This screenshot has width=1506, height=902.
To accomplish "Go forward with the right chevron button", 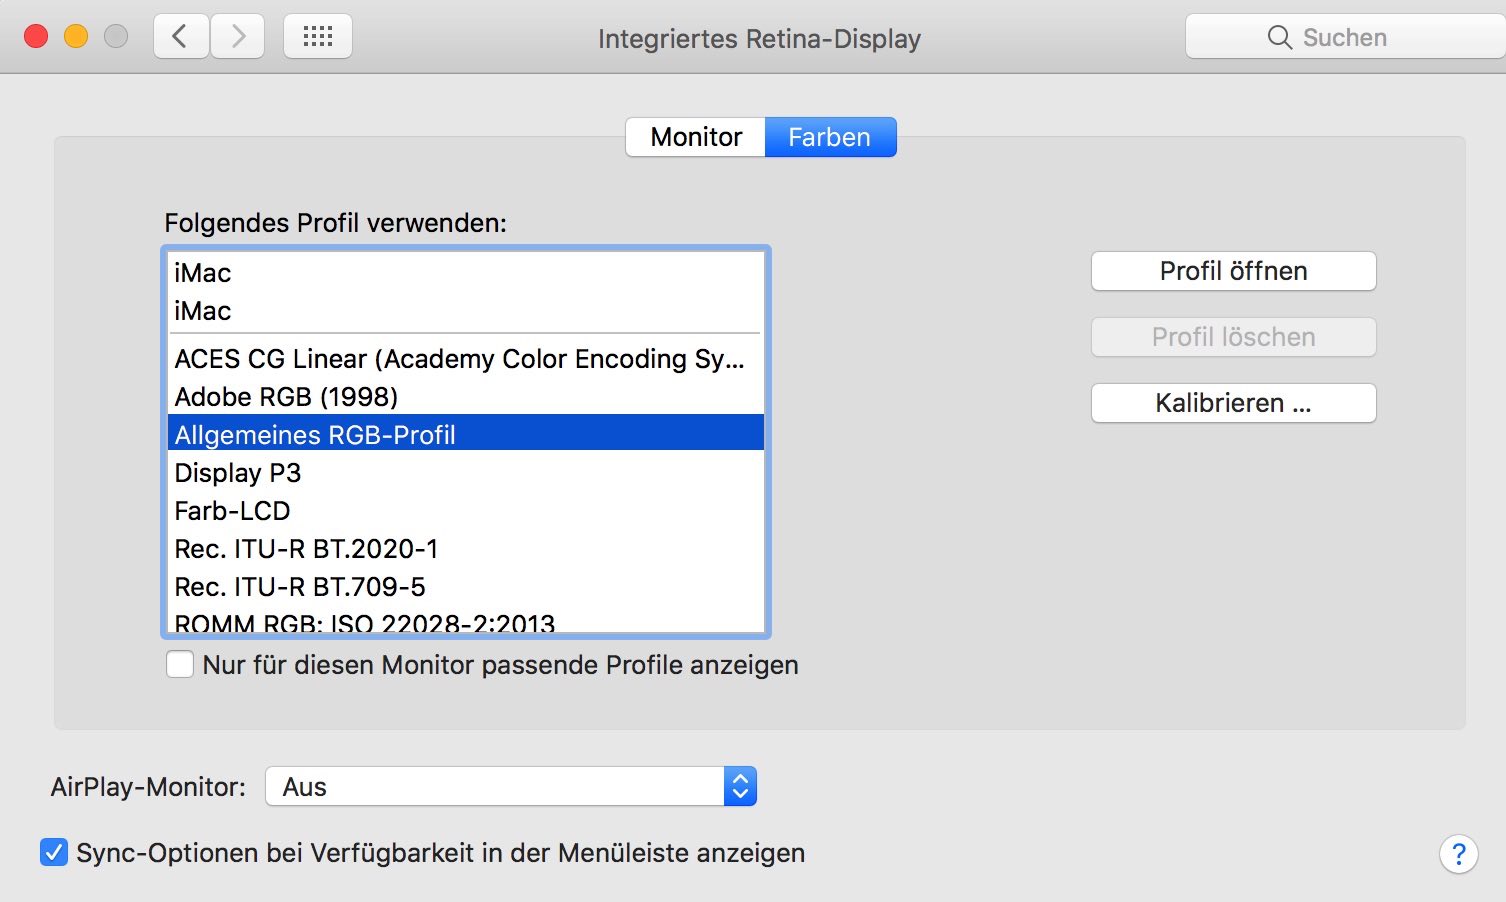I will 238,37.
